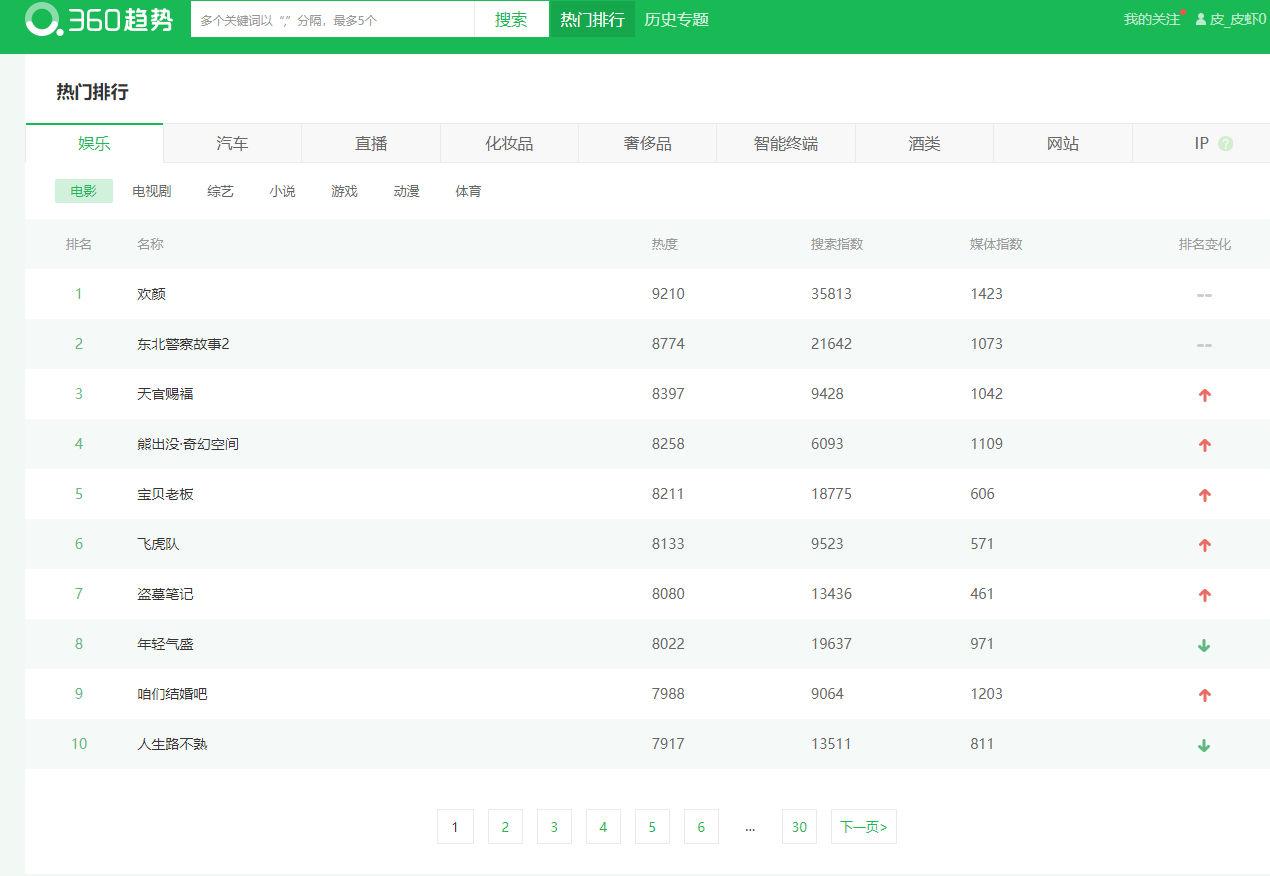Switch to the 汽车 category tab
Image resolution: width=1270 pixels, height=876 pixels.
(232, 144)
